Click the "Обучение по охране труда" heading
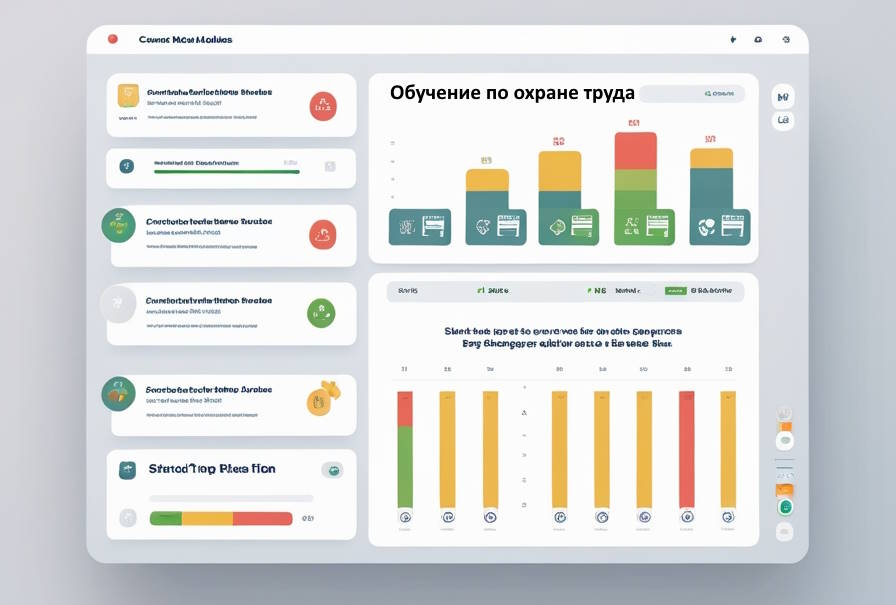The image size is (896, 605). point(512,93)
